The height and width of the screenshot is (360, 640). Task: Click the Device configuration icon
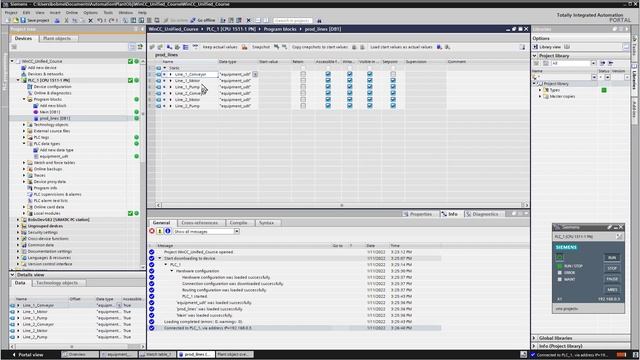coord(30,87)
